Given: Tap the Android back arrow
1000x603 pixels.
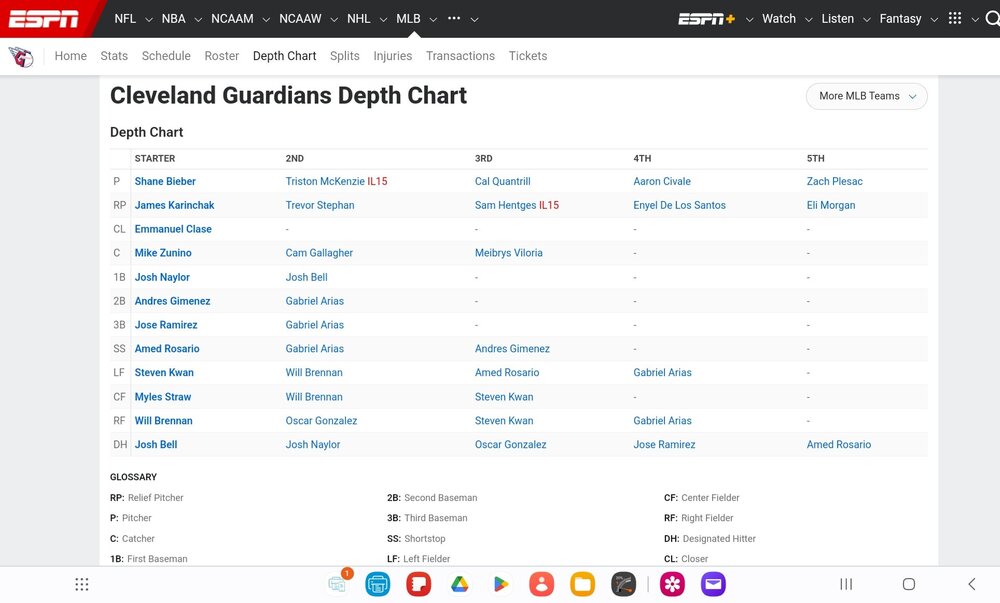Looking at the screenshot, I should click(x=971, y=585).
